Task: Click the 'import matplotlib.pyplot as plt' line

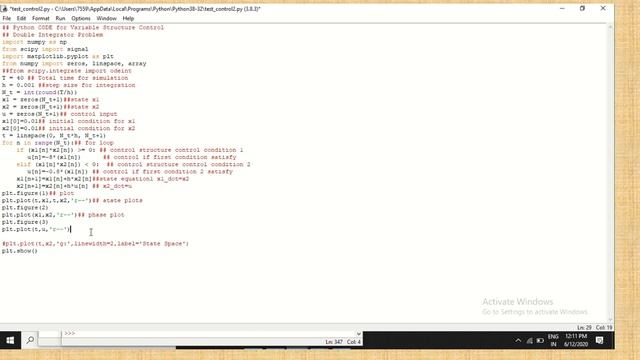Action: pyautogui.click(x=58, y=56)
